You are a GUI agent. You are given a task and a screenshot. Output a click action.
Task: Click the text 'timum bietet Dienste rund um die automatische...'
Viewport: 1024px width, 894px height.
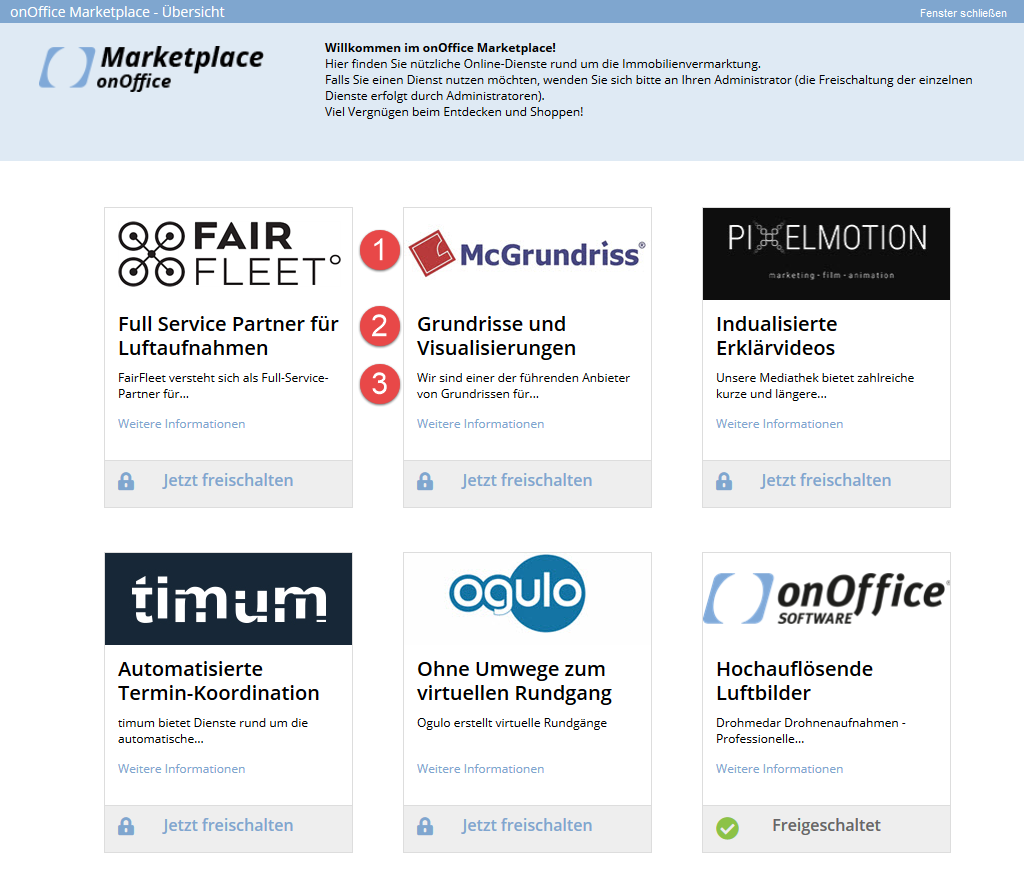[213, 731]
